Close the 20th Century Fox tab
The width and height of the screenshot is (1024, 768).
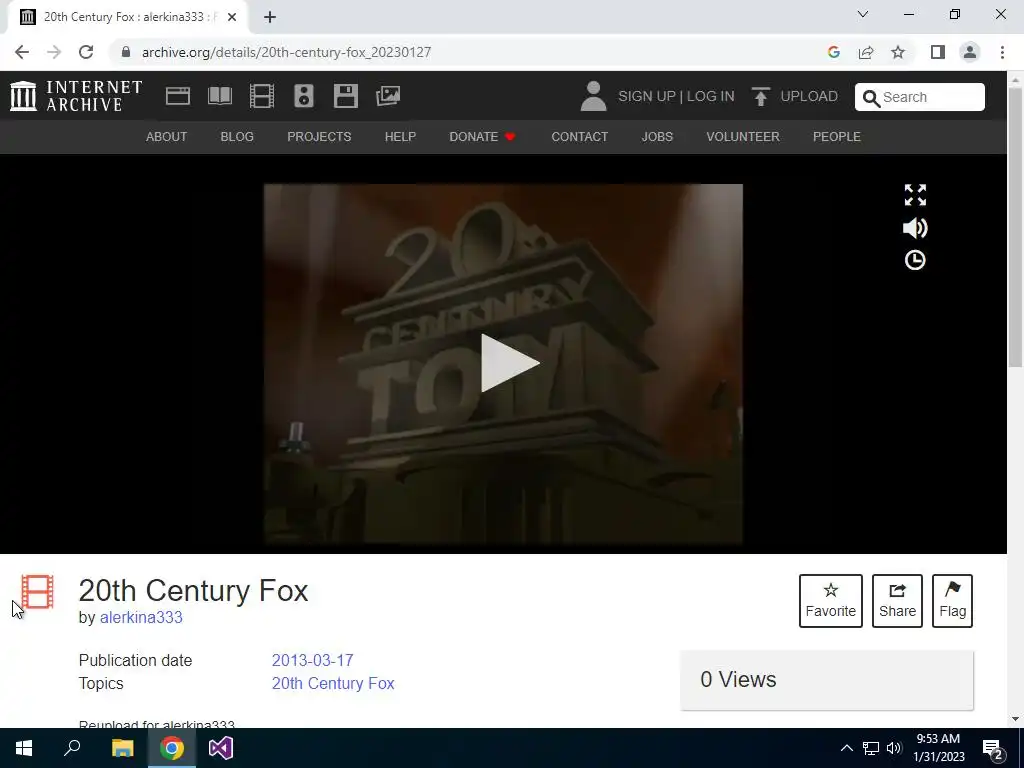(232, 17)
